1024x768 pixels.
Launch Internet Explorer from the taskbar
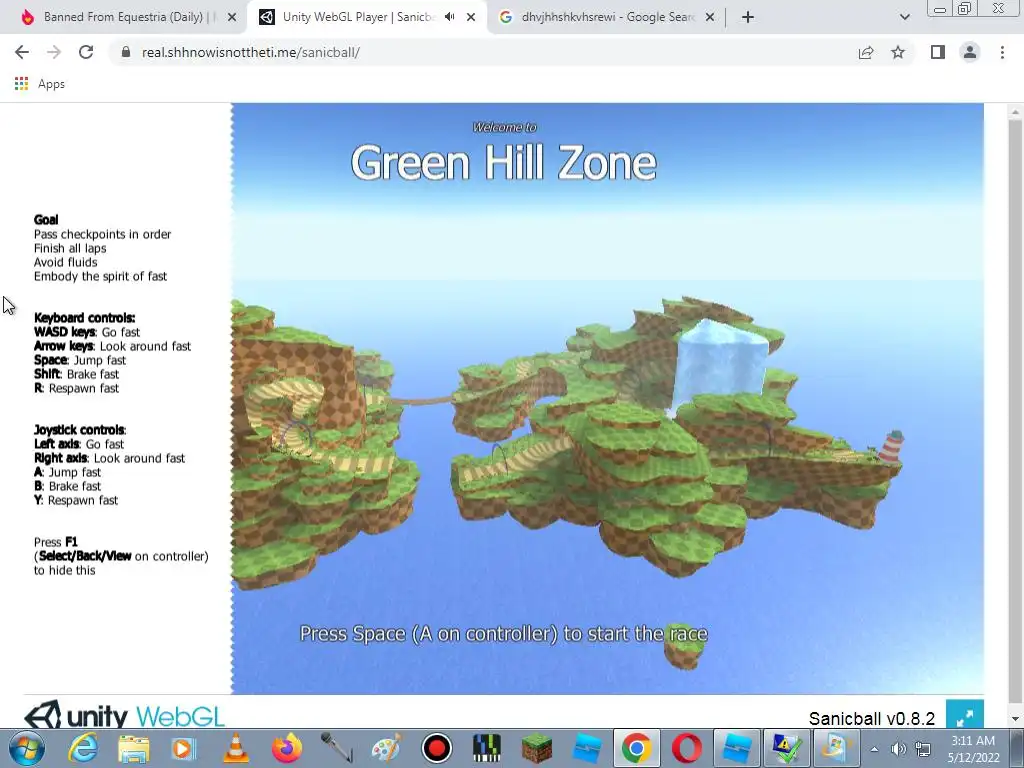[83, 748]
